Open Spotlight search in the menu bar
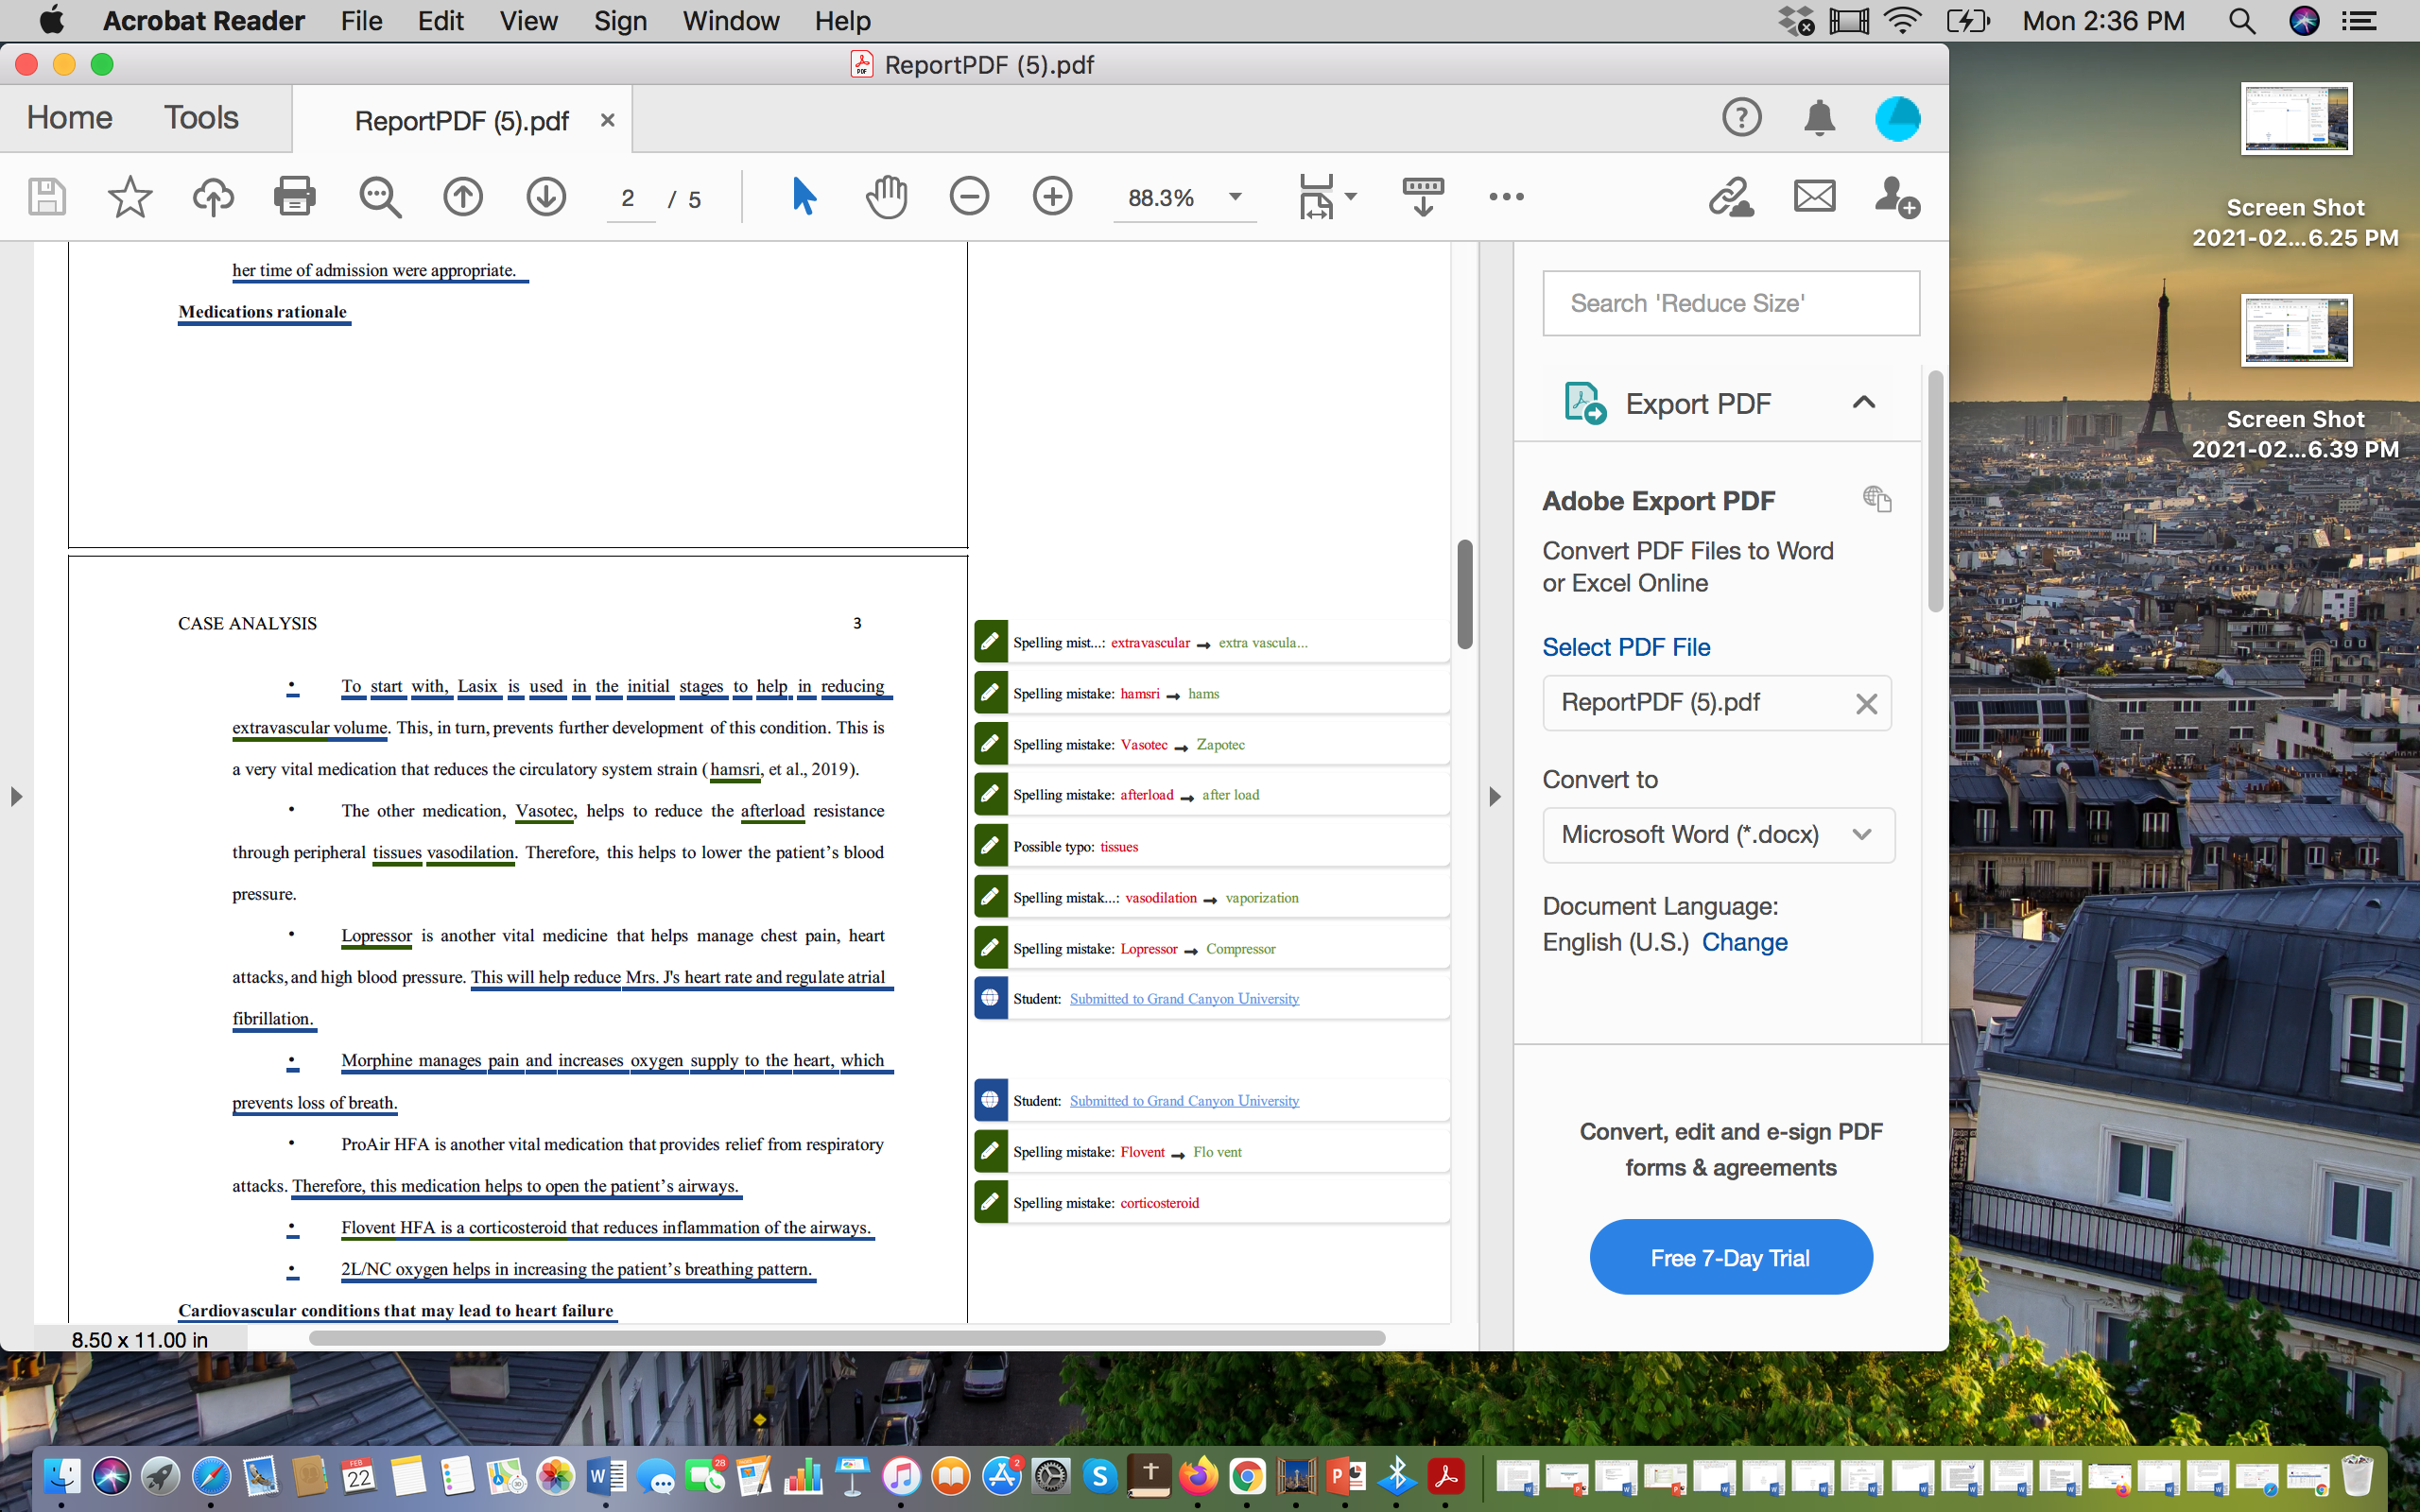 pyautogui.click(x=2242, y=21)
